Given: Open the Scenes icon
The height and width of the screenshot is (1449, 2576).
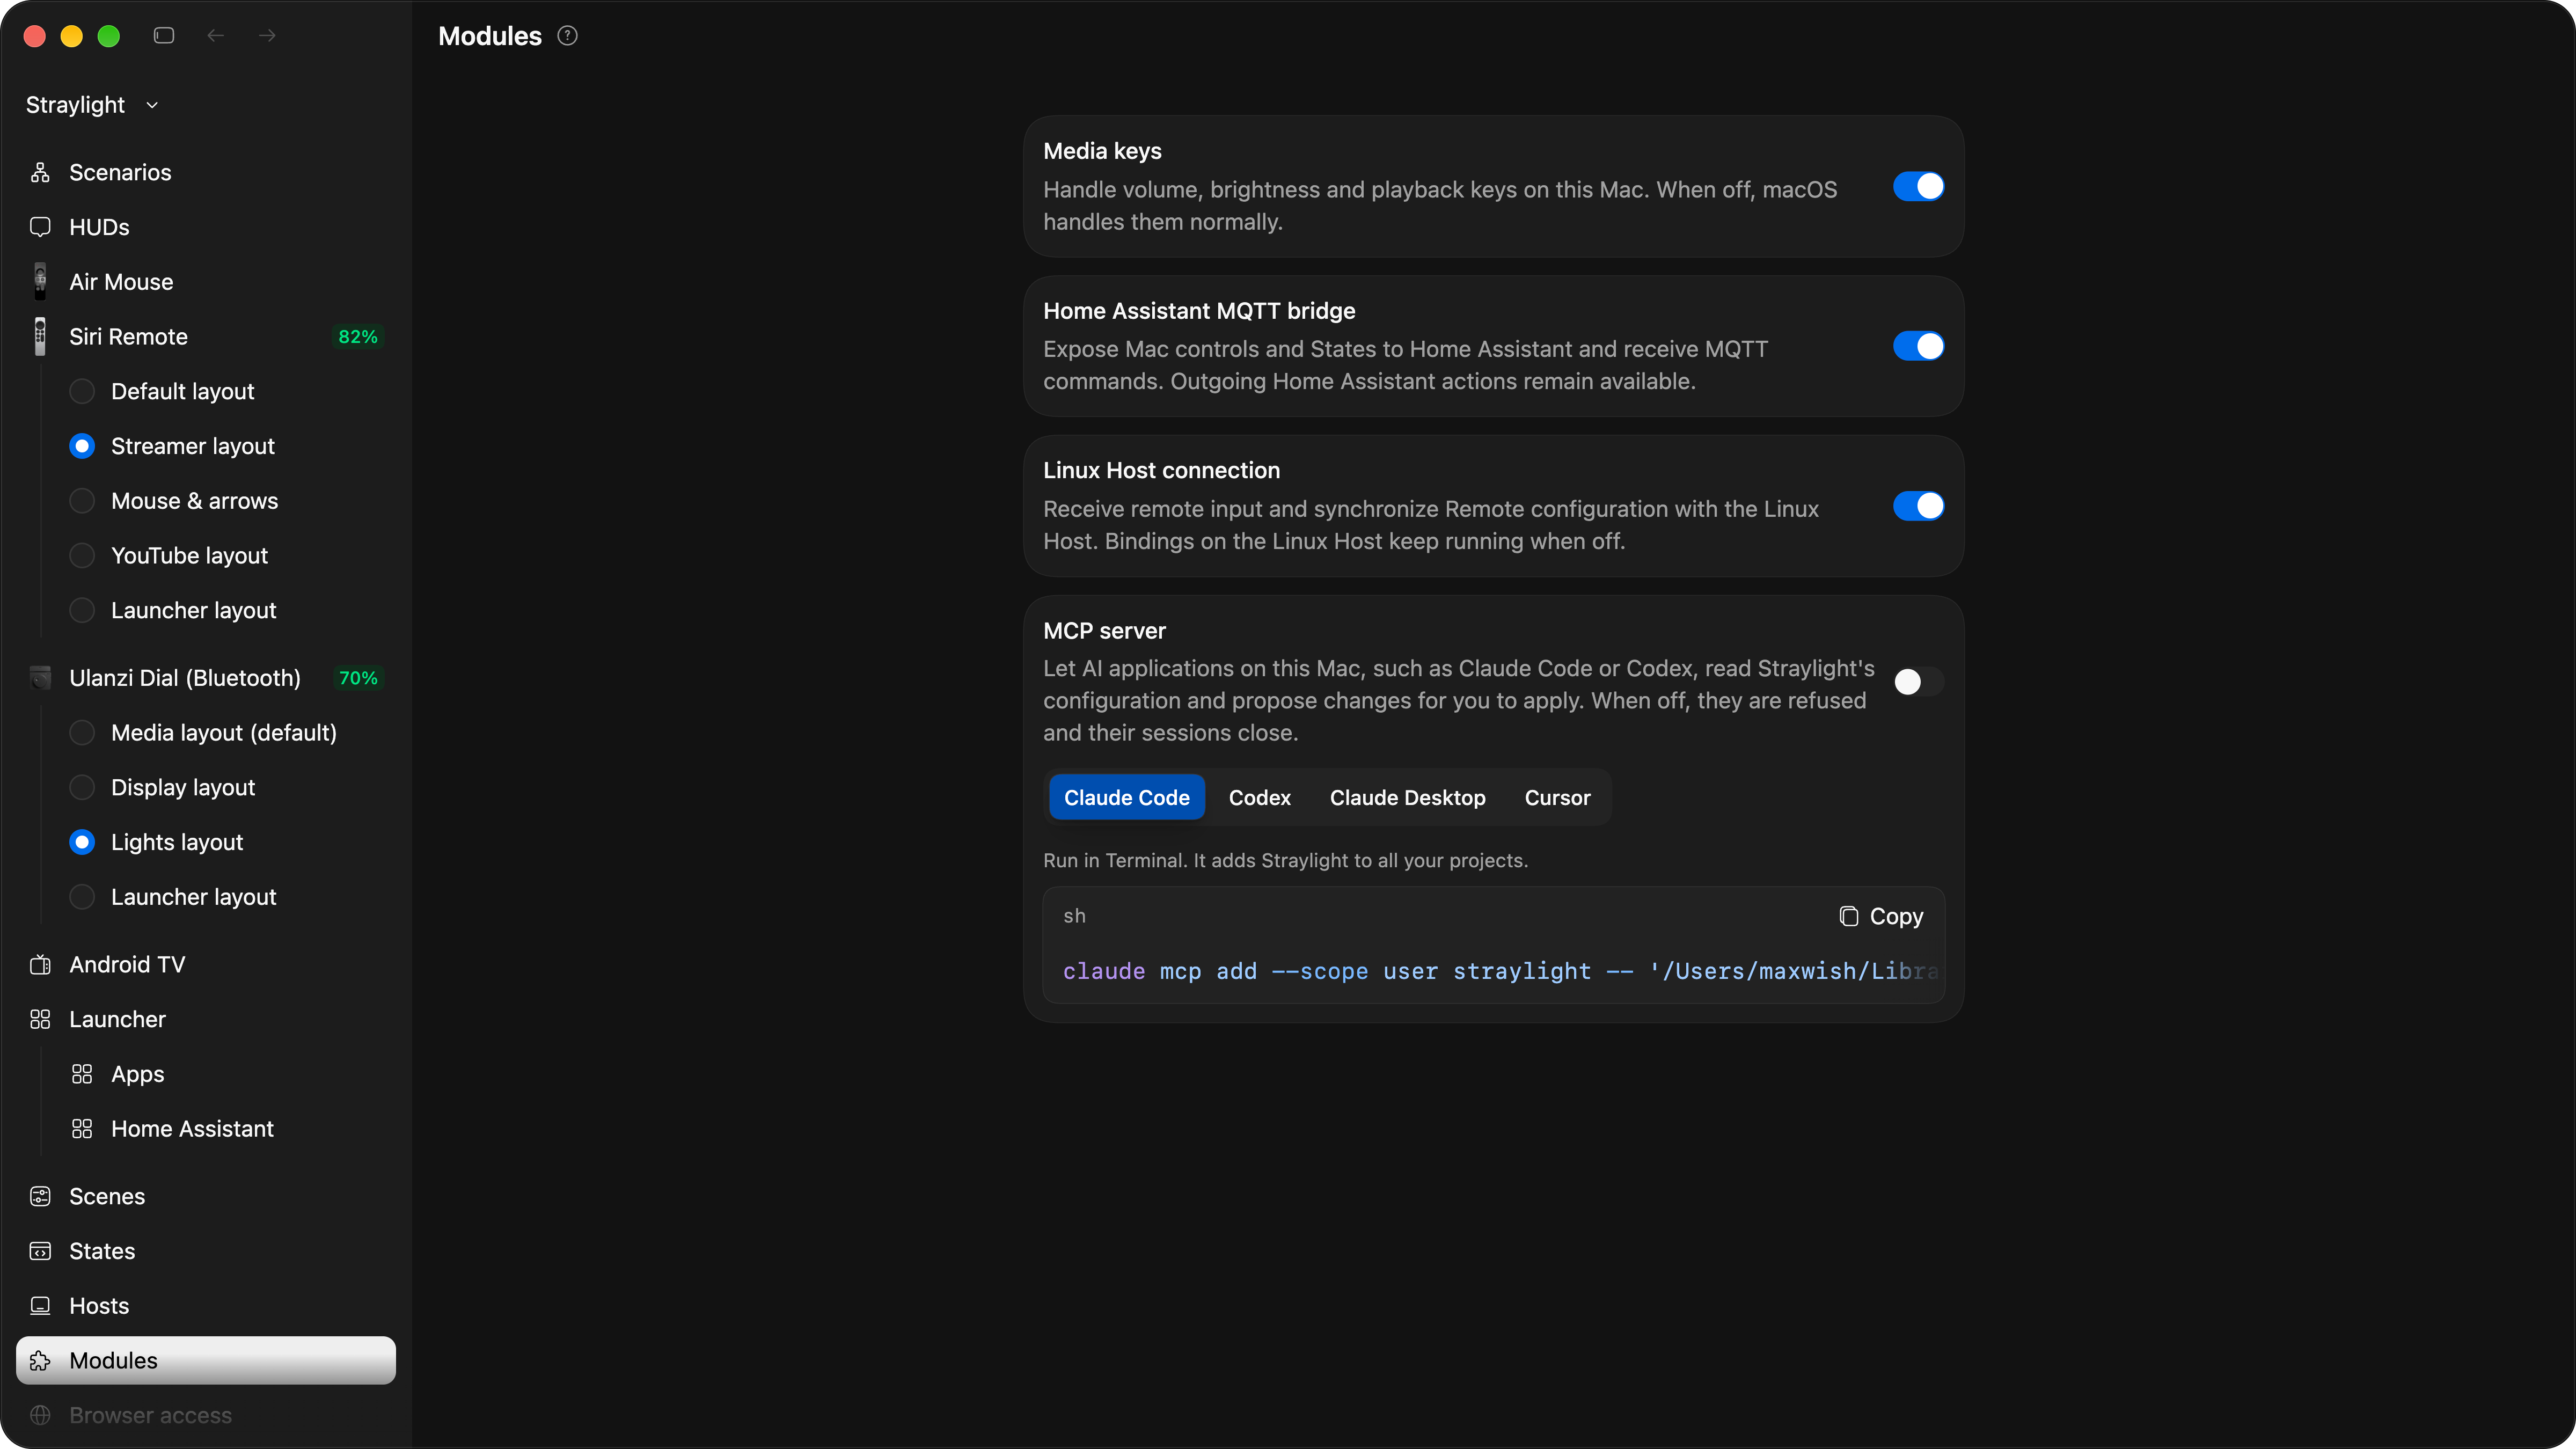Looking at the screenshot, I should 40,1197.
